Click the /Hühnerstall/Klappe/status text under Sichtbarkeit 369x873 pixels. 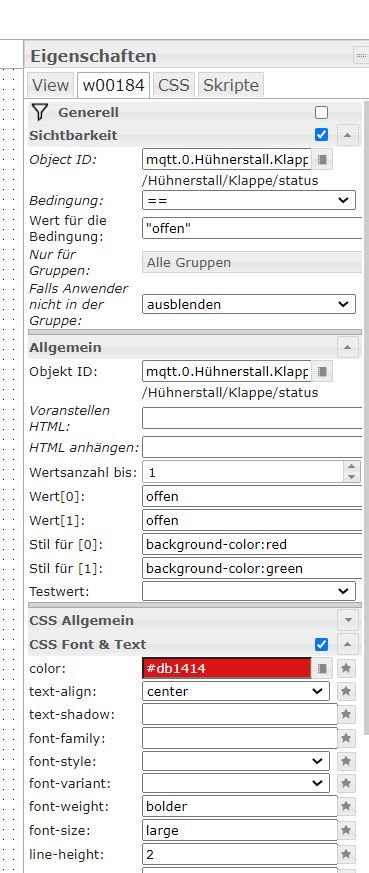pos(230,181)
